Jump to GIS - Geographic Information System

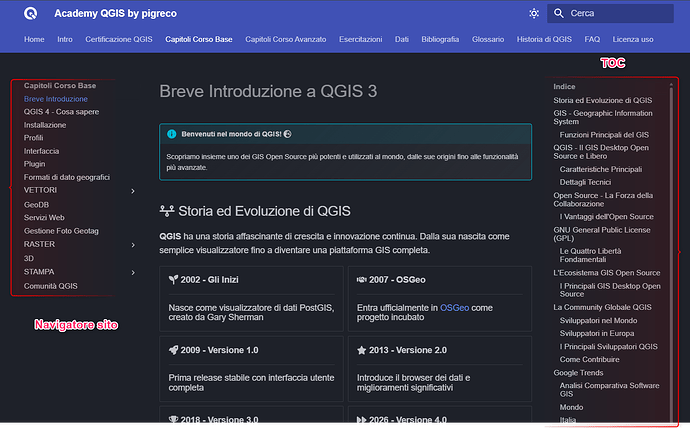[x=603, y=117]
